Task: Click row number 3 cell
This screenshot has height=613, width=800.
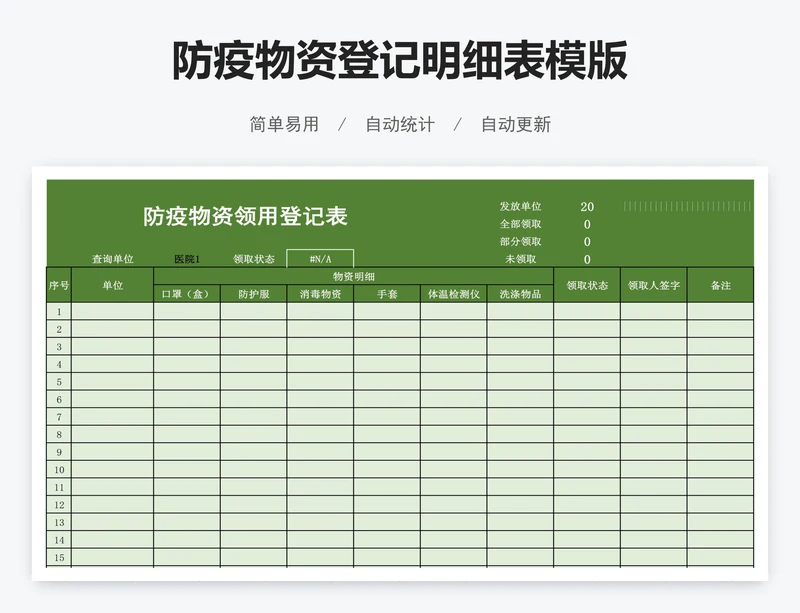Action: point(59,347)
